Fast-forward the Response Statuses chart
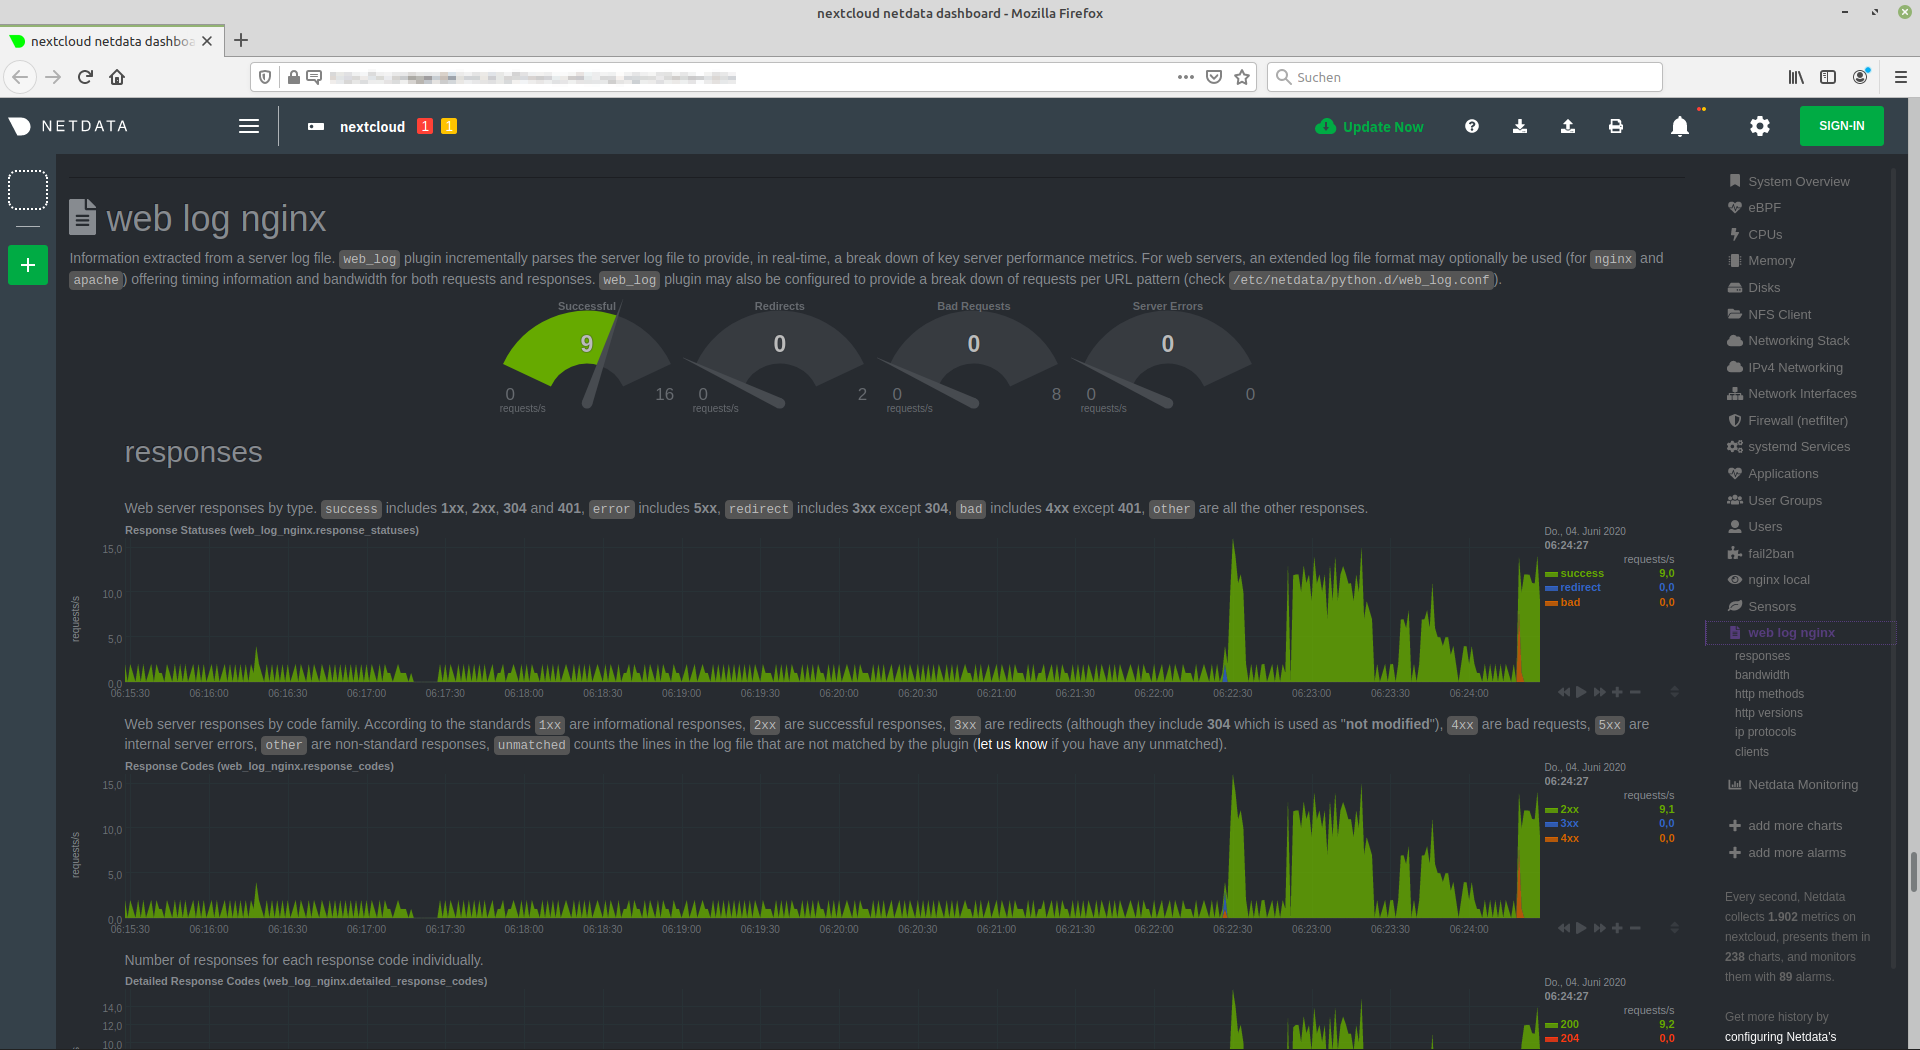 click(1599, 692)
